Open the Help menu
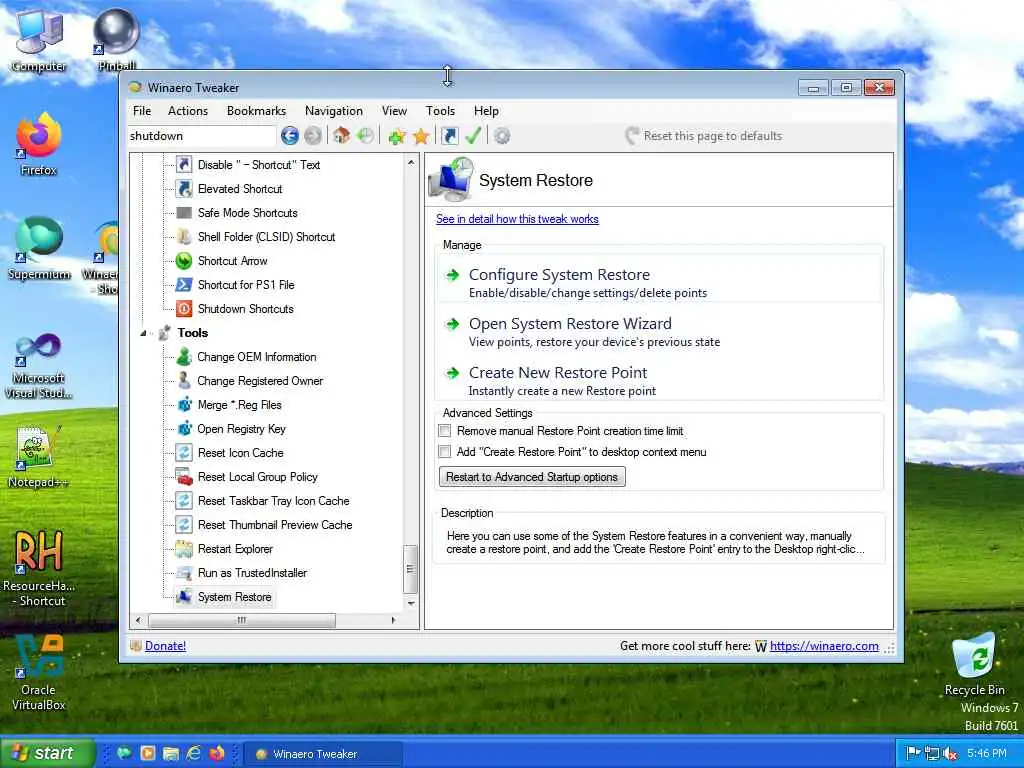 (486, 111)
